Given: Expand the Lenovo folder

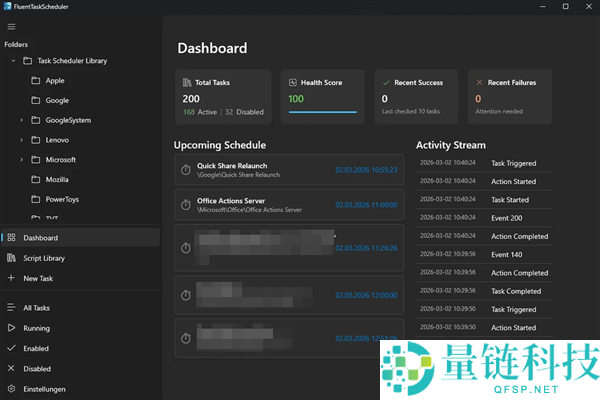Looking at the screenshot, I should [22, 140].
